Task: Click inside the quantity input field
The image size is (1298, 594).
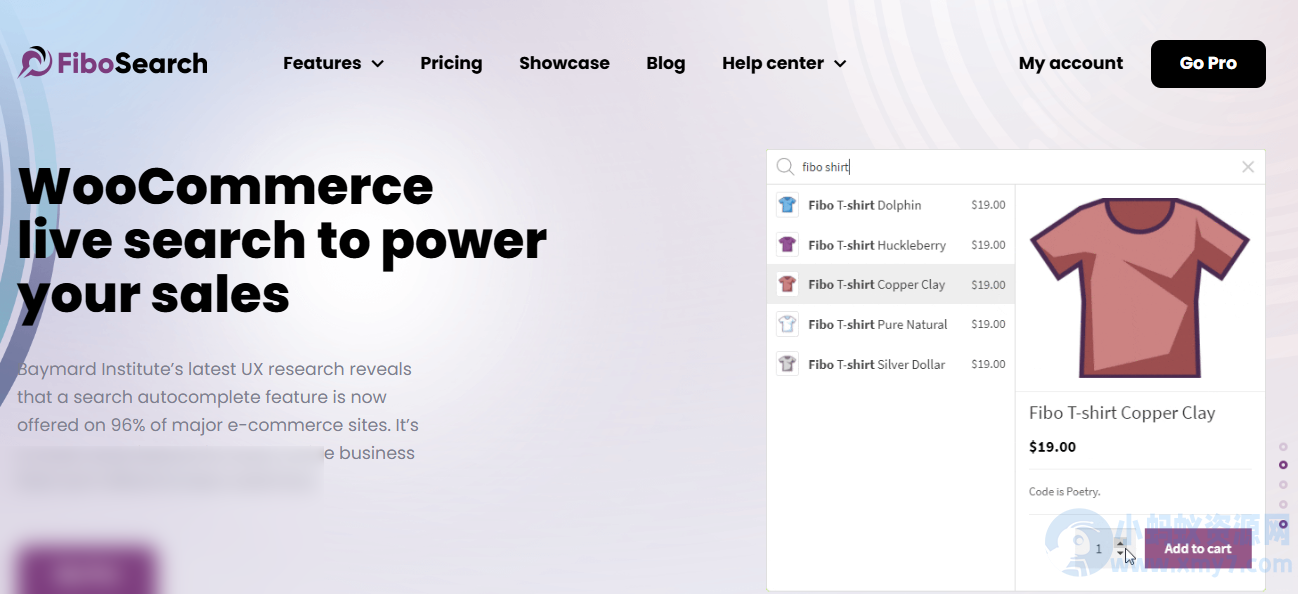Action: [1095, 548]
